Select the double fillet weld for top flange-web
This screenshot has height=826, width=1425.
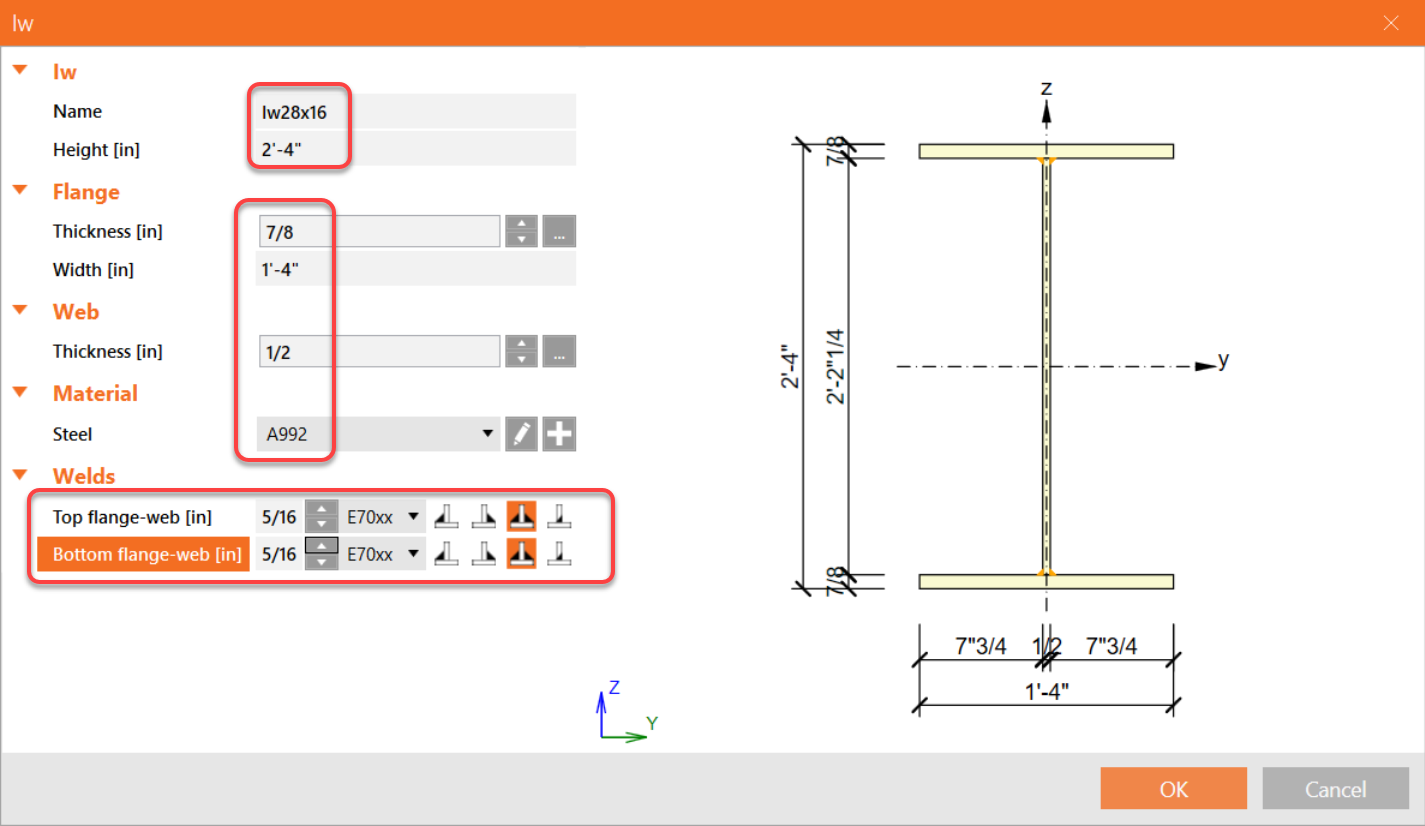point(521,516)
